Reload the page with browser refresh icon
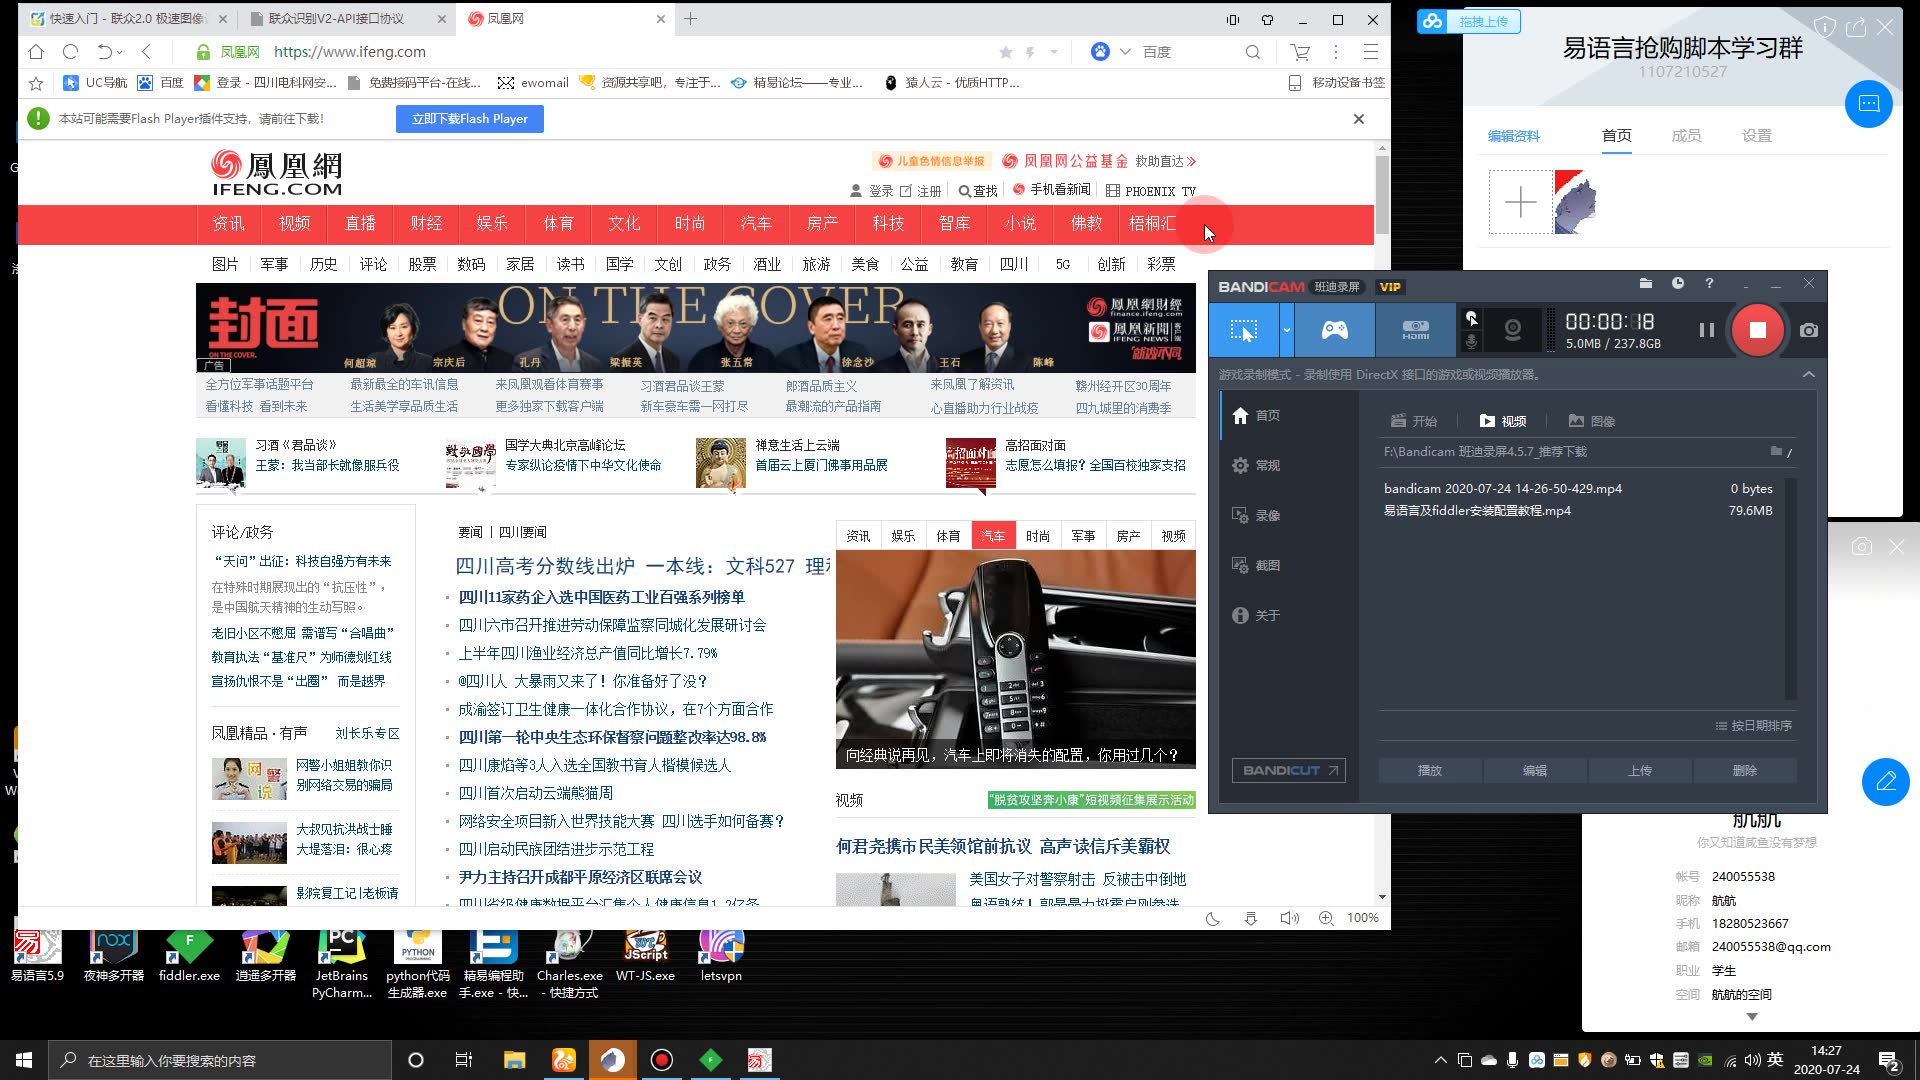The width and height of the screenshot is (1920, 1080). pos(70,52)
